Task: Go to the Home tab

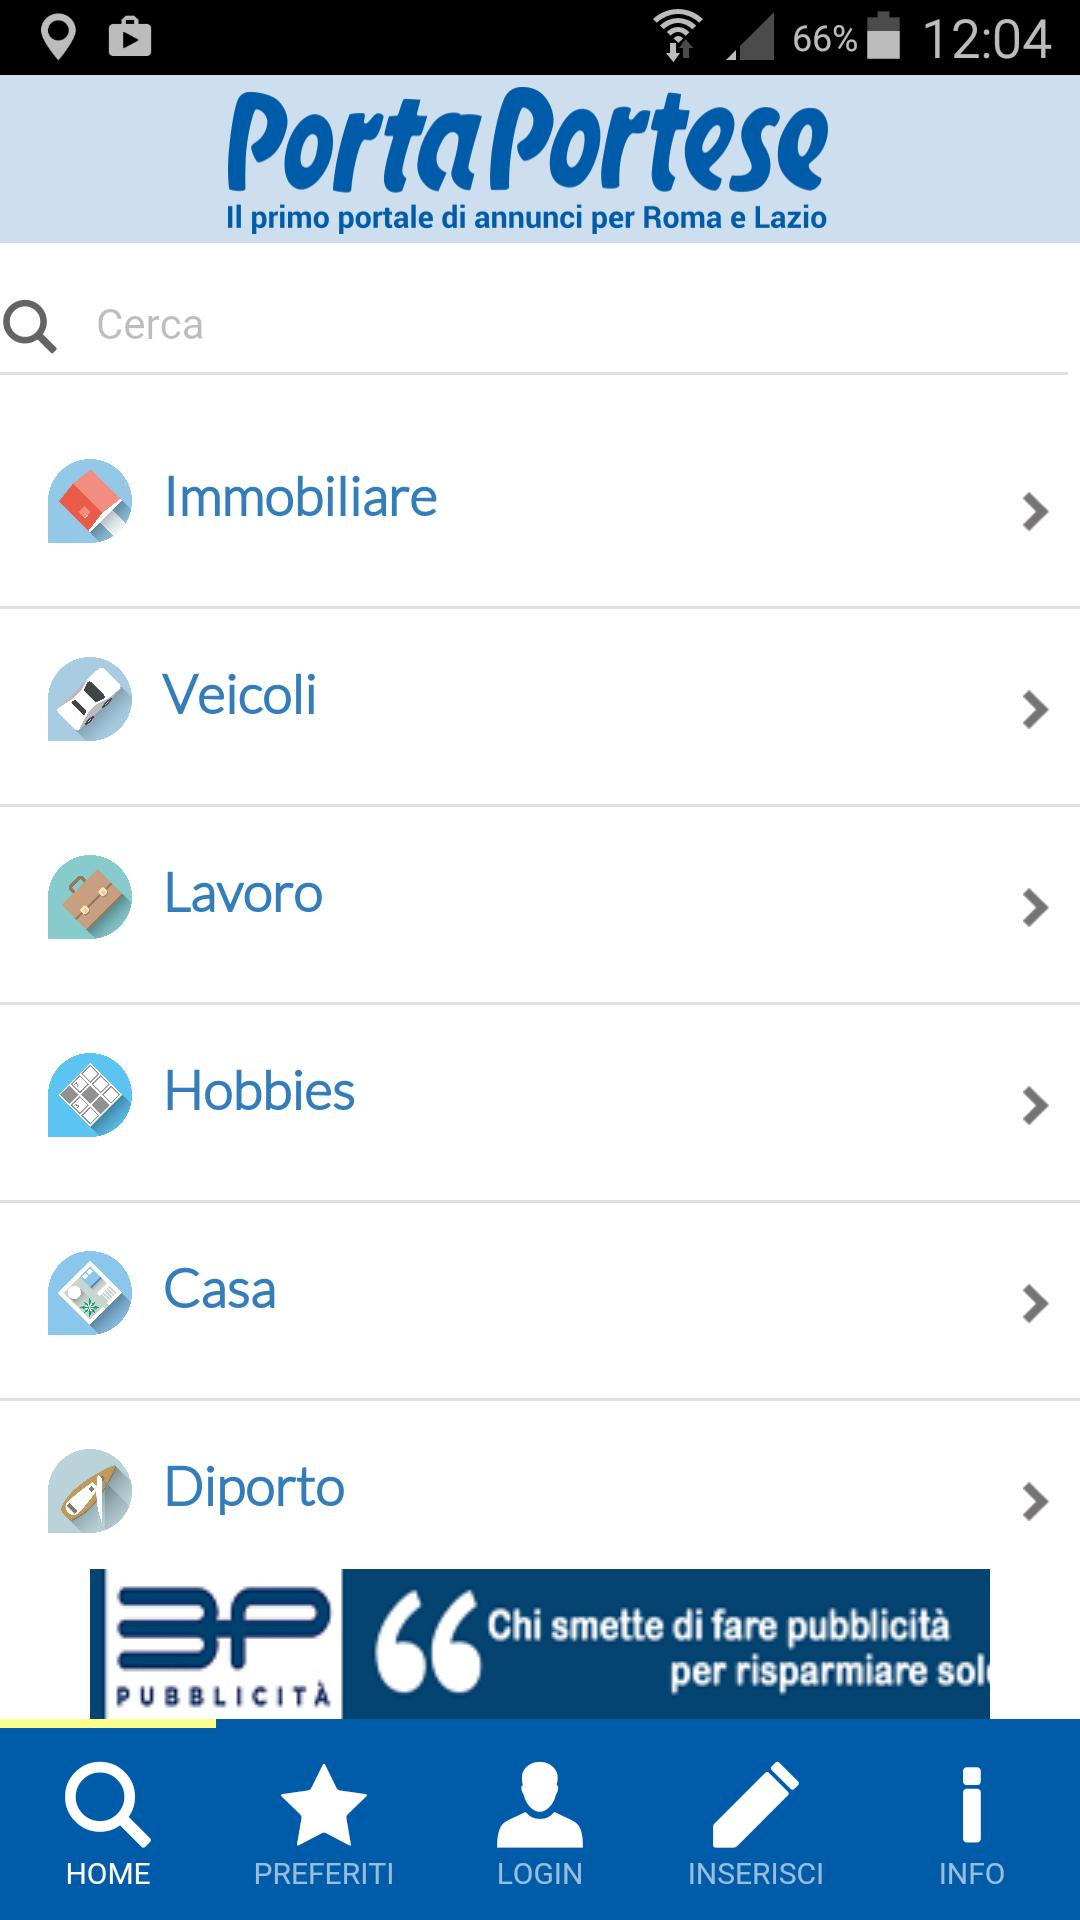Action: (x=108, y=1824)
